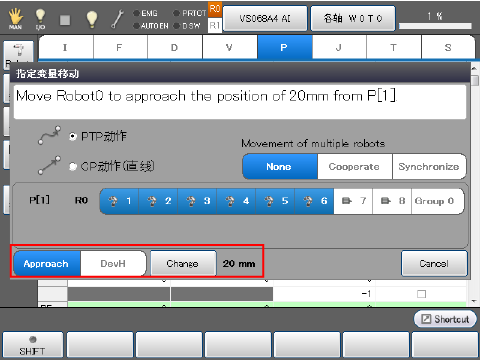
Task: Open the I/O light bulb icon
Action: (x=40, y=19)
